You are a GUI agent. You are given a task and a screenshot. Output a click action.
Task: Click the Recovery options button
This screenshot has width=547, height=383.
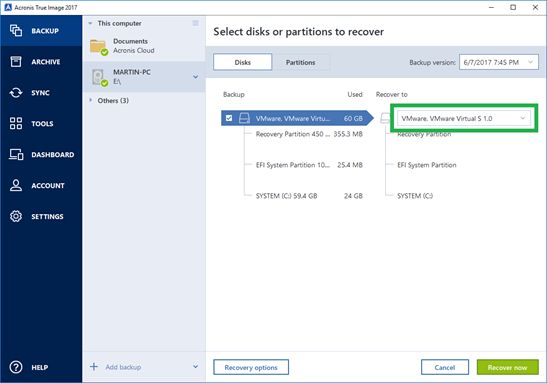(251, 367)
